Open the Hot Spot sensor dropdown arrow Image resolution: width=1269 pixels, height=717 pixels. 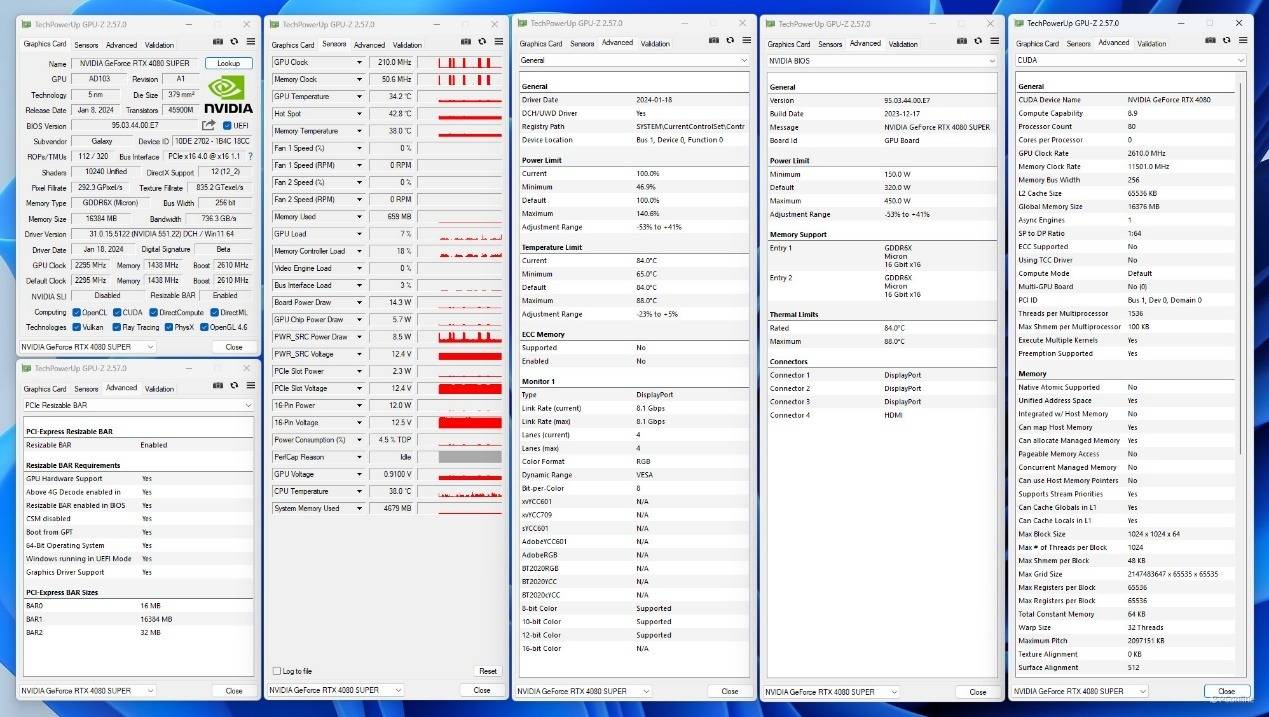(359, 114)
